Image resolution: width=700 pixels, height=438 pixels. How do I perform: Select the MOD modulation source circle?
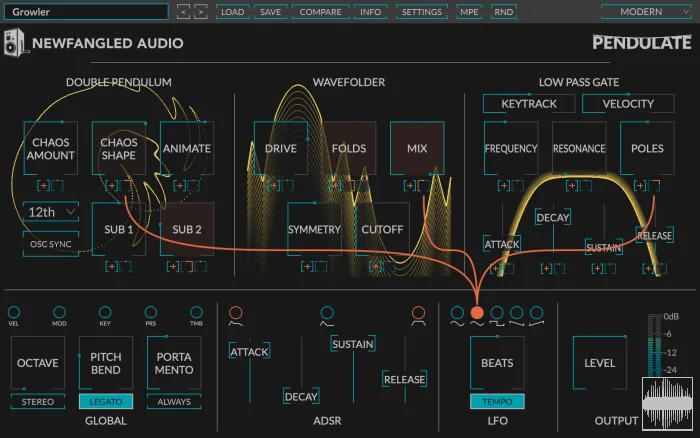(59, 312)
